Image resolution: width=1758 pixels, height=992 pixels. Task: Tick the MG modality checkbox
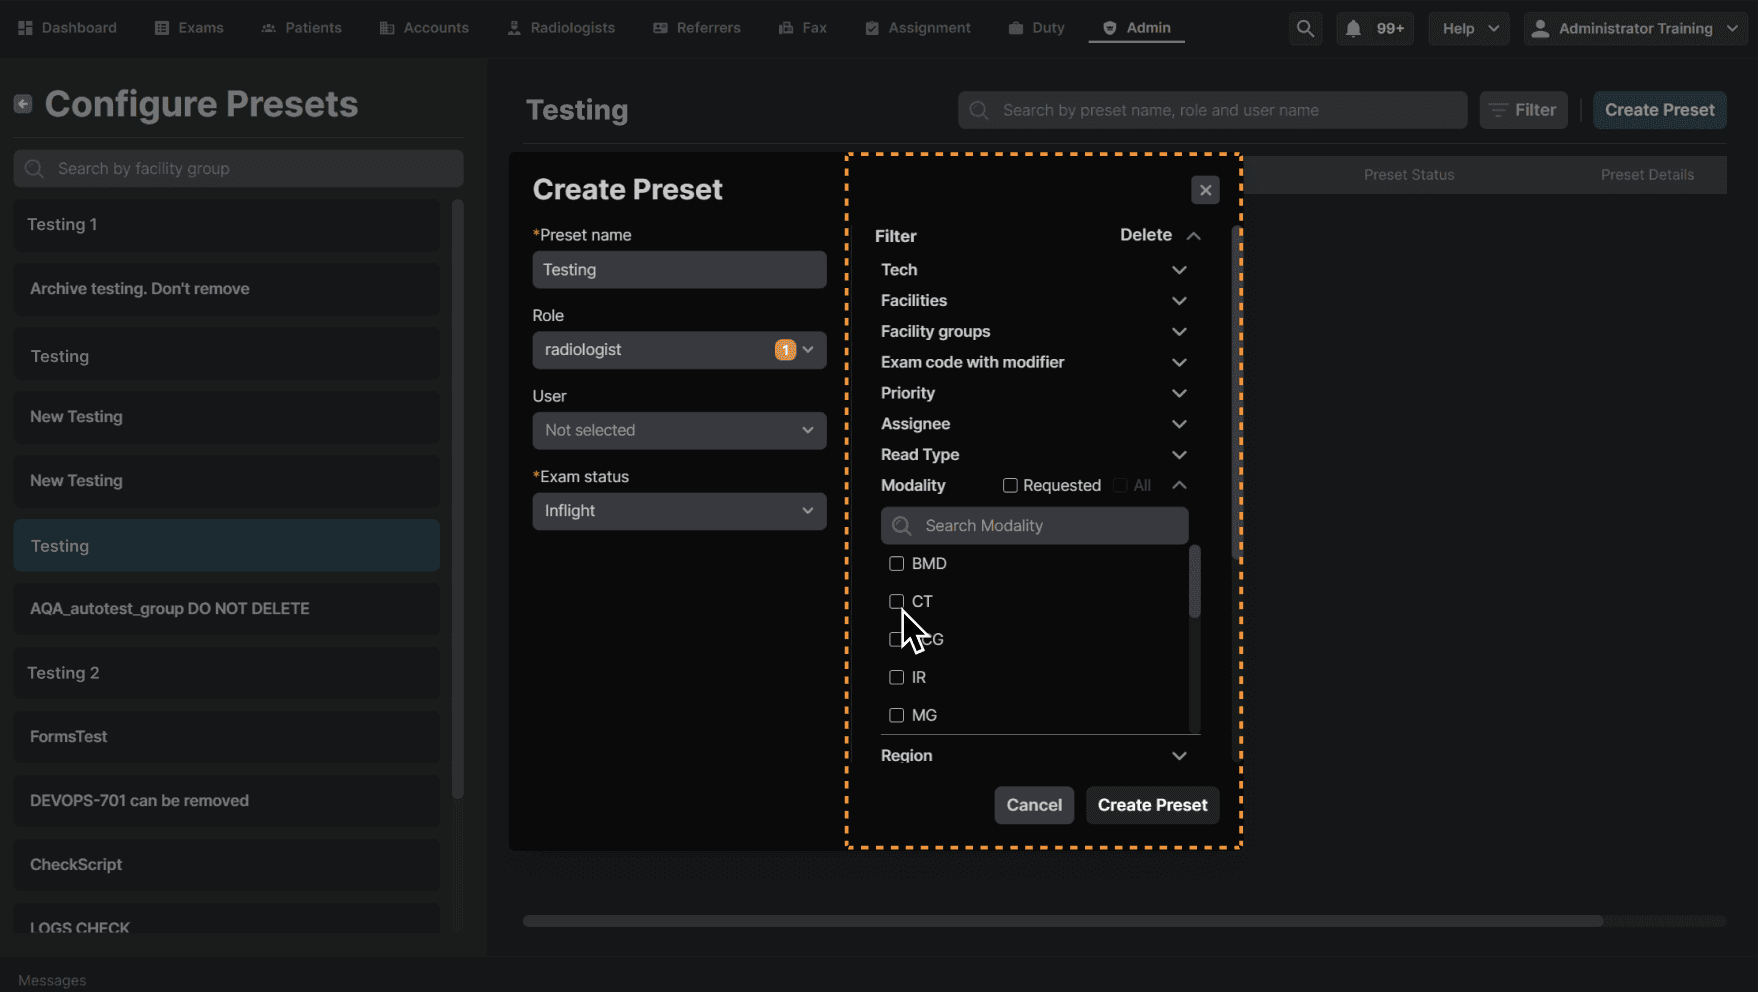click(896, 716)
